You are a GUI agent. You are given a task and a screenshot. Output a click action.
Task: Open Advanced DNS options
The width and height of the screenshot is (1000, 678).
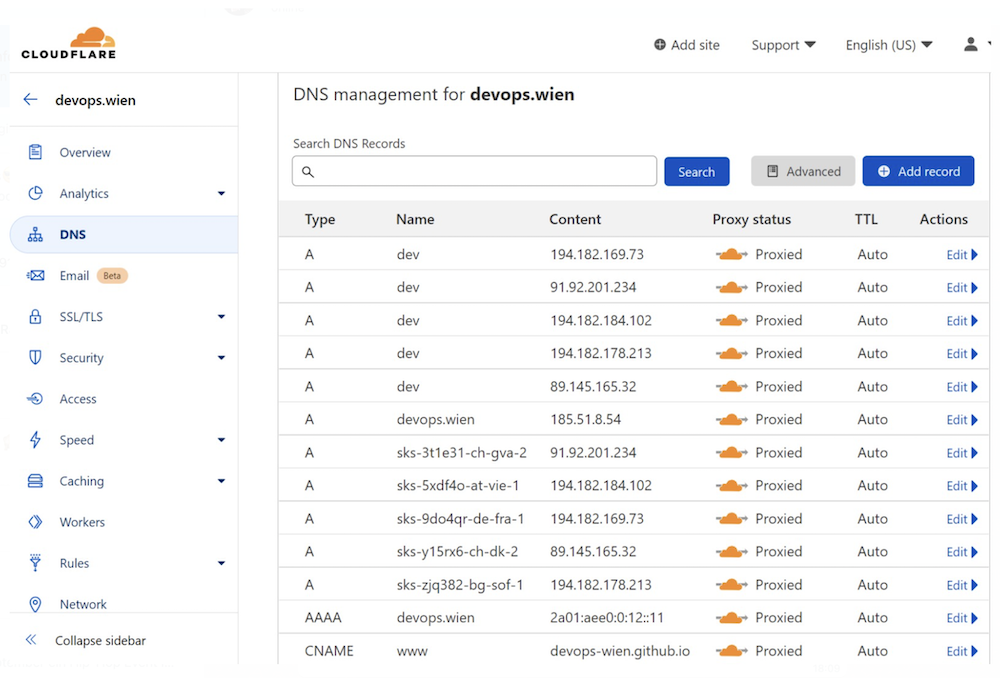pyautogui.click(x=803, y=171)
